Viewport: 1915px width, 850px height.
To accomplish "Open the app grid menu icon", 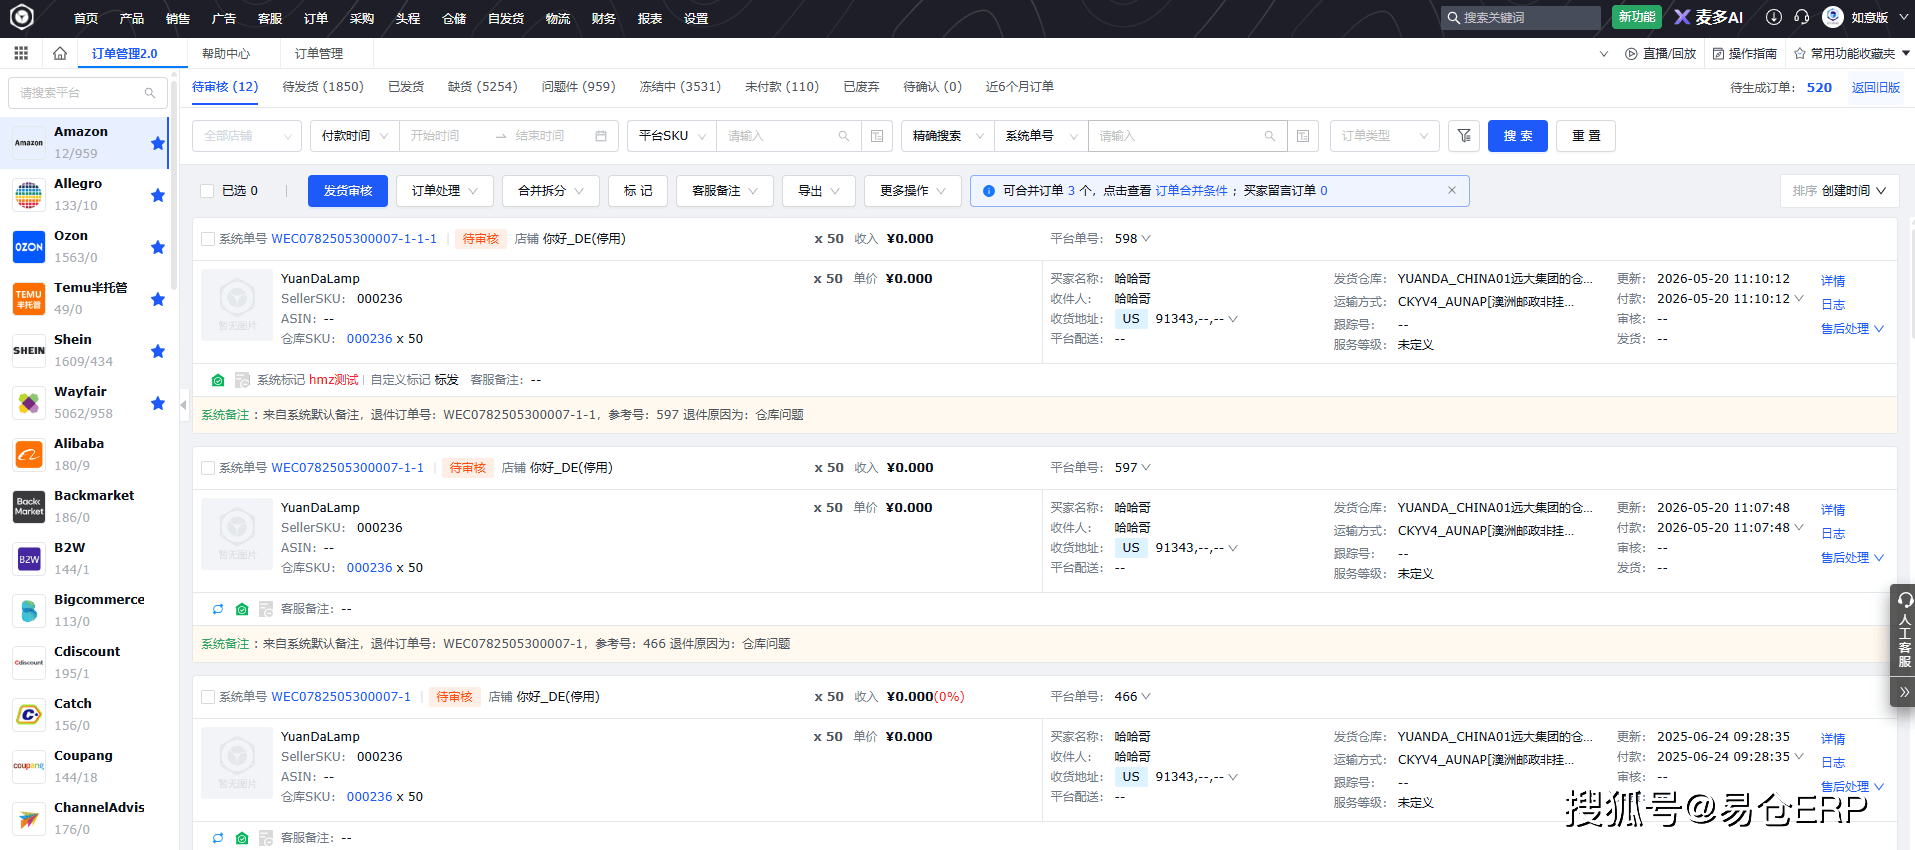I will pos(21,53).
